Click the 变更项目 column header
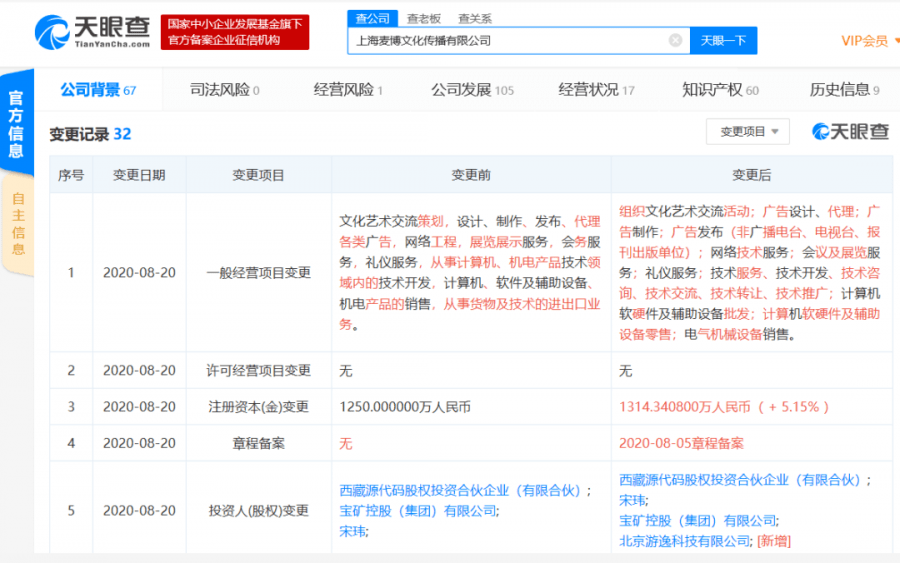The image size is (900, 563). pyautogui.click(x=258, y=175)
